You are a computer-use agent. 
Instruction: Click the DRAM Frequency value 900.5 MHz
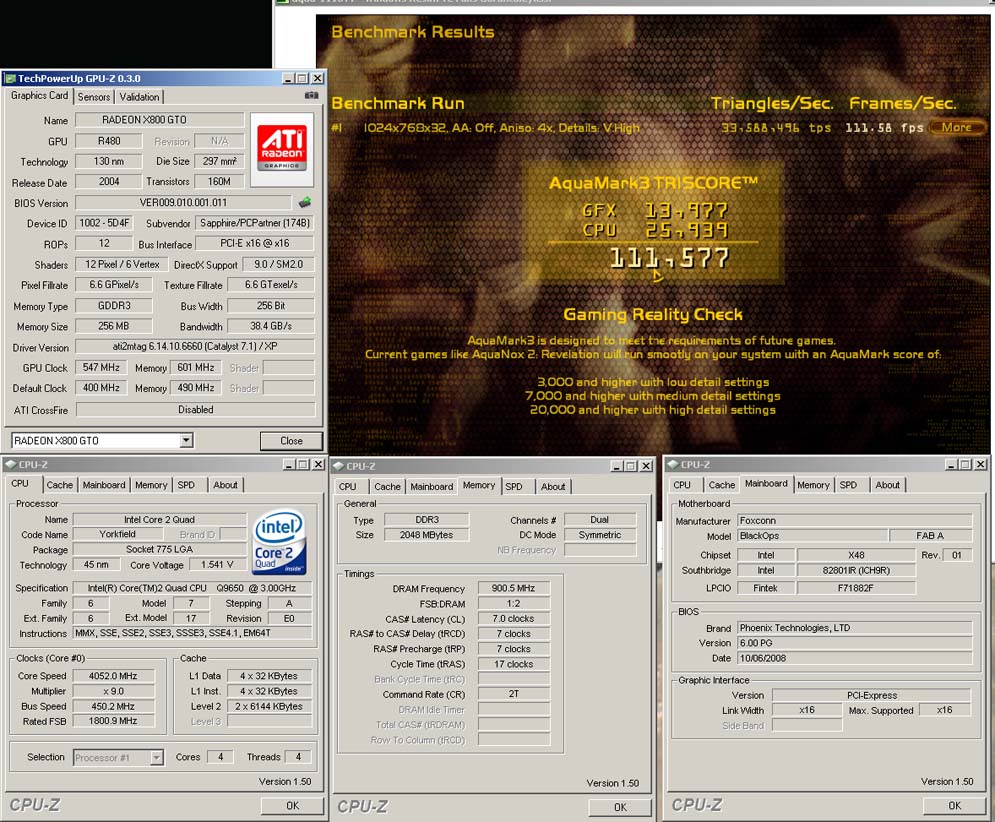pos(513,588)
